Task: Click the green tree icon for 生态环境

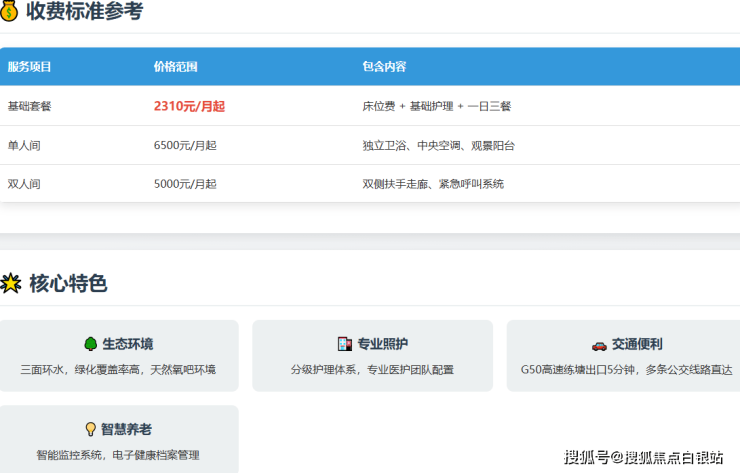Action: [90, 344]
